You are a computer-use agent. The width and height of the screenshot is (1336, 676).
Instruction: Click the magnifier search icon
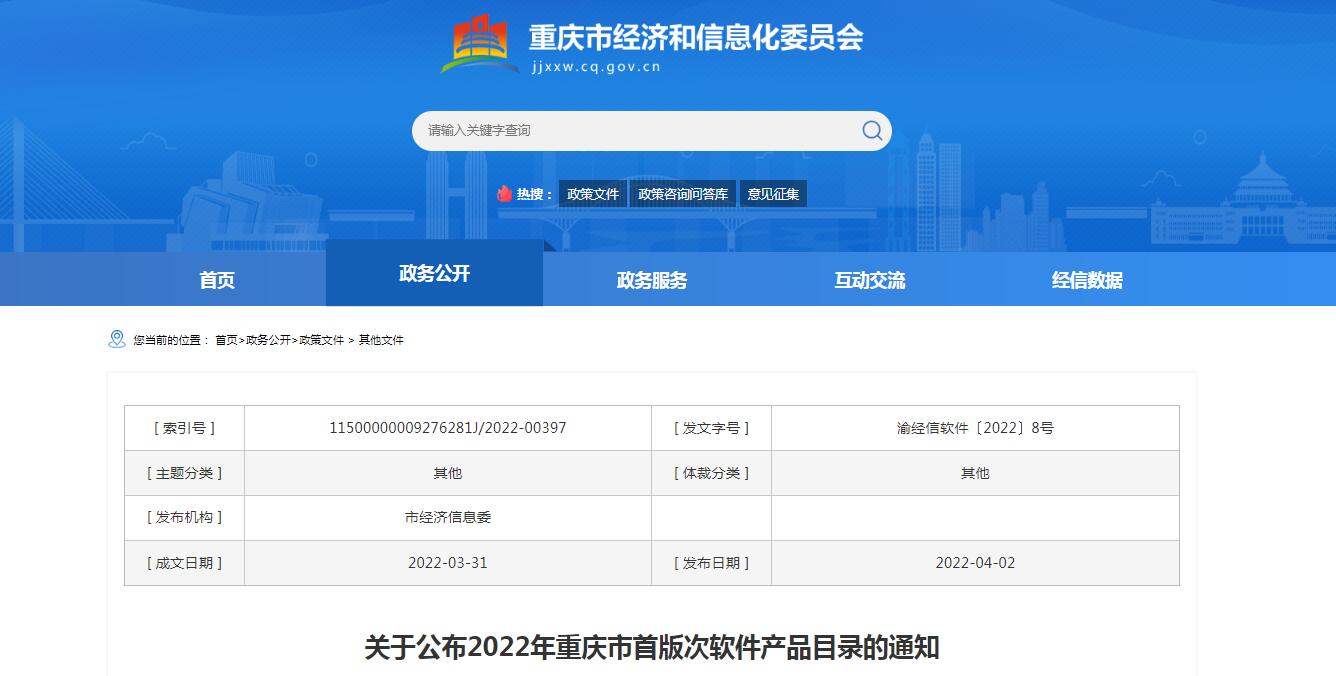872,131
